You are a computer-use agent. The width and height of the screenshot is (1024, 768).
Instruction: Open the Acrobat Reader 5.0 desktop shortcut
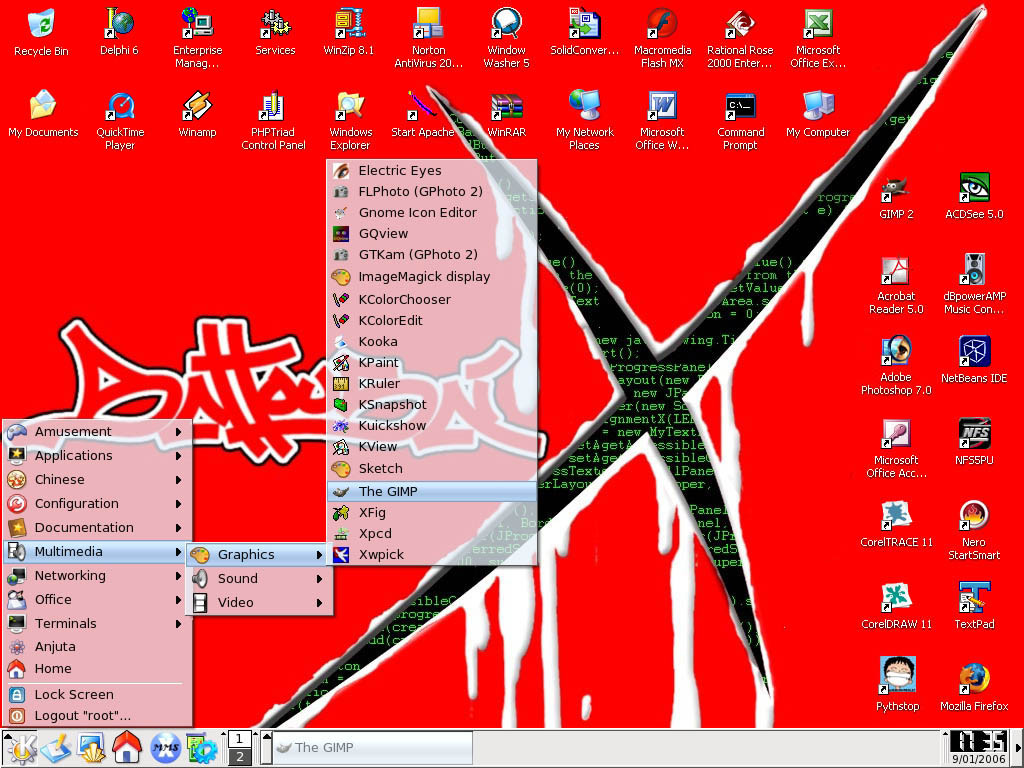(896, 285)
